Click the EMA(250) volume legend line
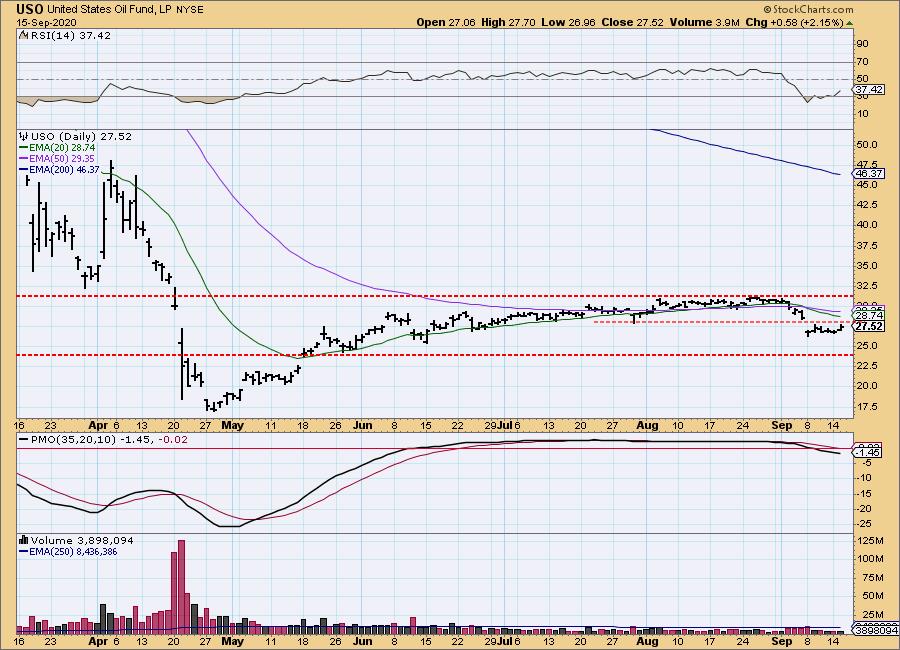The image size is (900, 650). coord(24,552)
